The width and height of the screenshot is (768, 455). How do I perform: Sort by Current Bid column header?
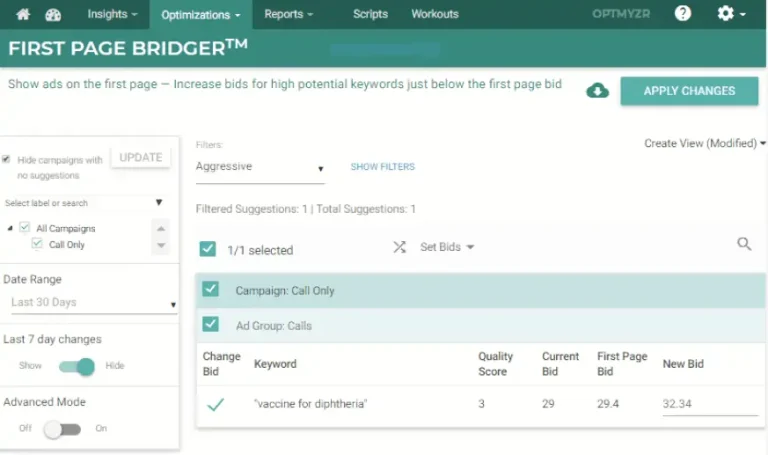pyautogui.click(x=560, y=364)
